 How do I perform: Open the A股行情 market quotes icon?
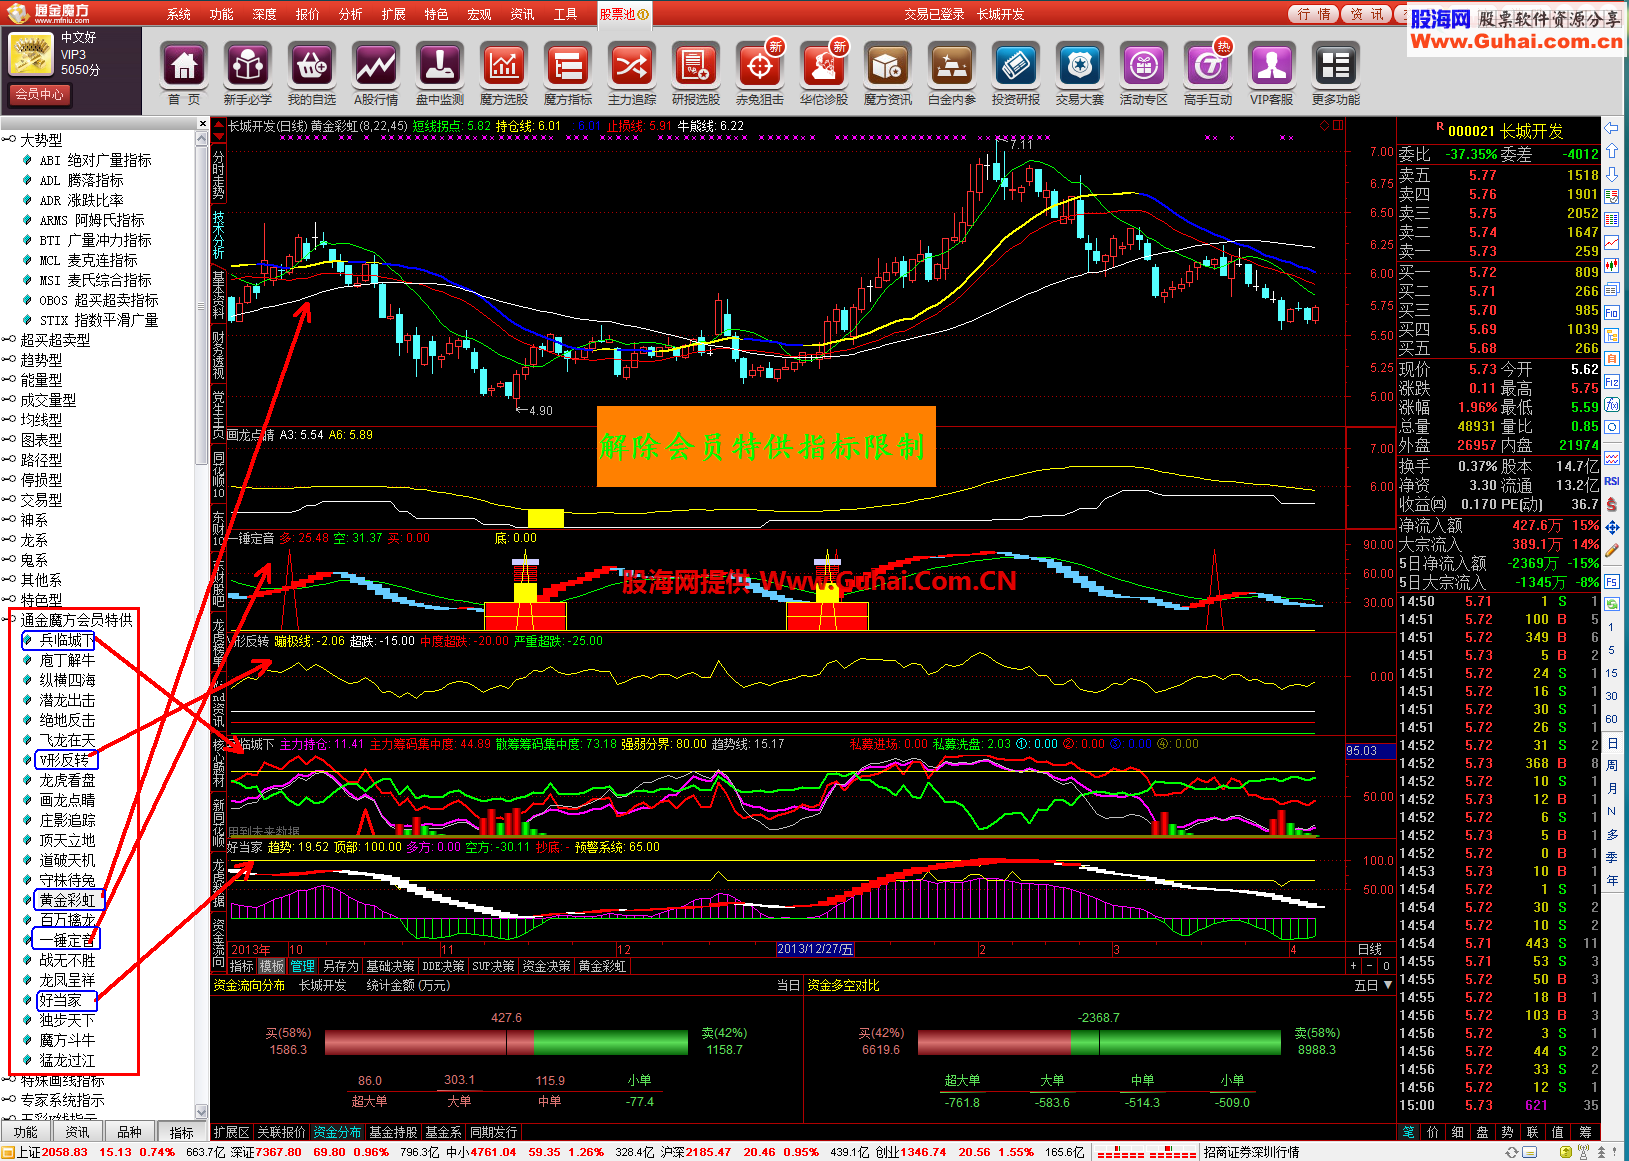tap(376, 73)
